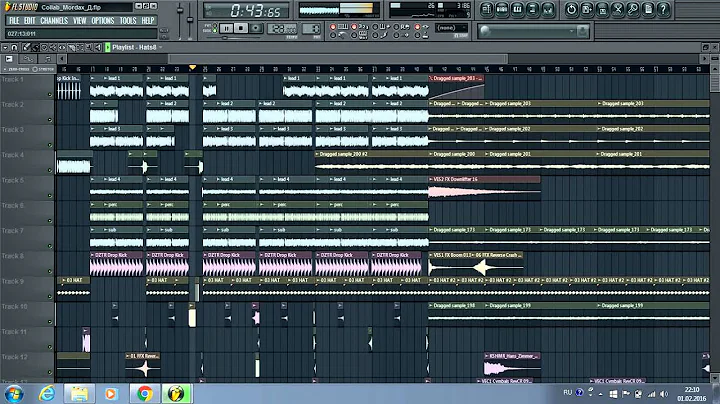Switch to pattern mode LED

coord(215,26)
